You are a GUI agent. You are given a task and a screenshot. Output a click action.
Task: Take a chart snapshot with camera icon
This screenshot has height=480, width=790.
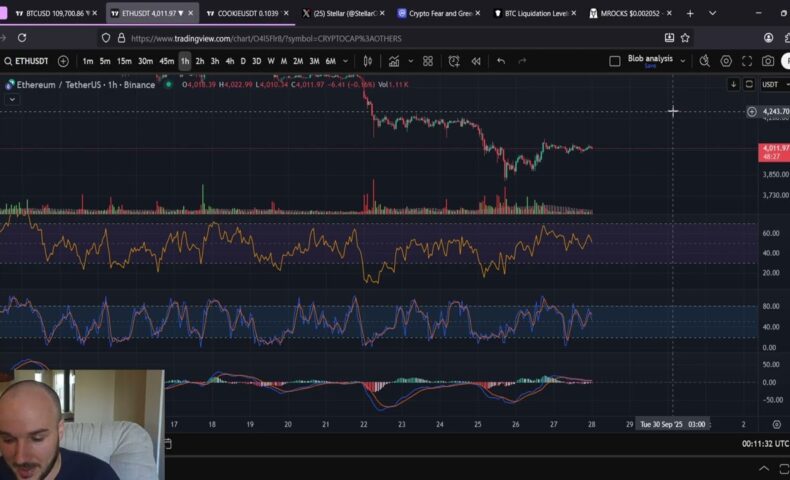[x=768, y=61]
